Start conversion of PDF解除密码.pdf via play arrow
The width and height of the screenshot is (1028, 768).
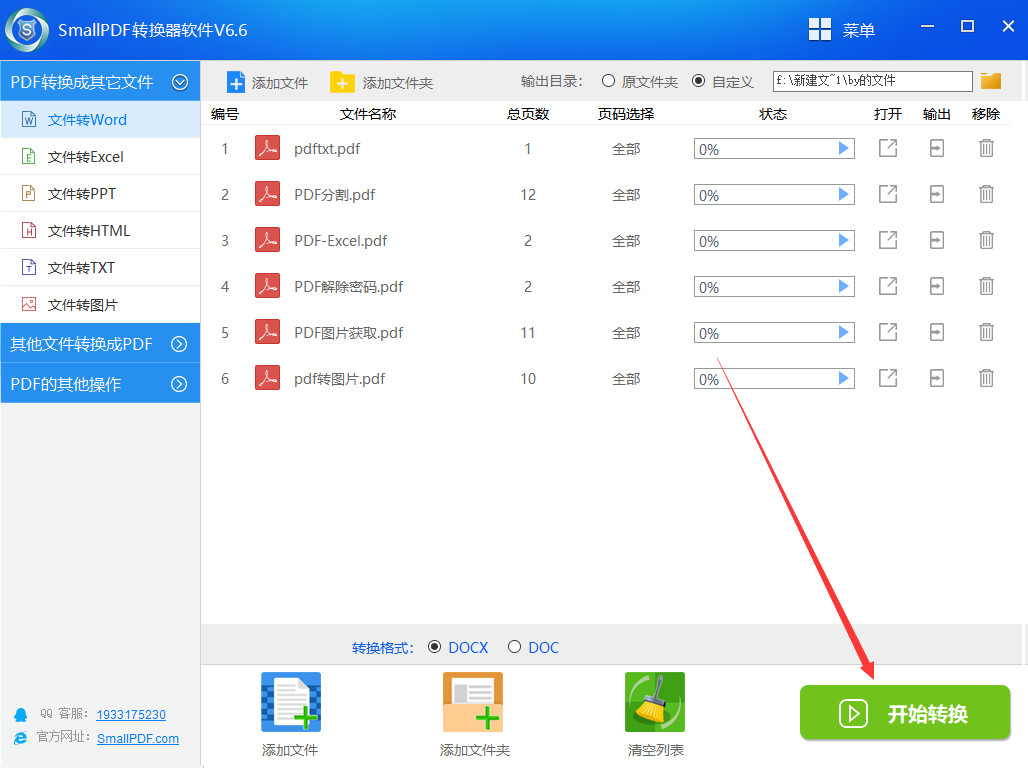click(844, 286)
